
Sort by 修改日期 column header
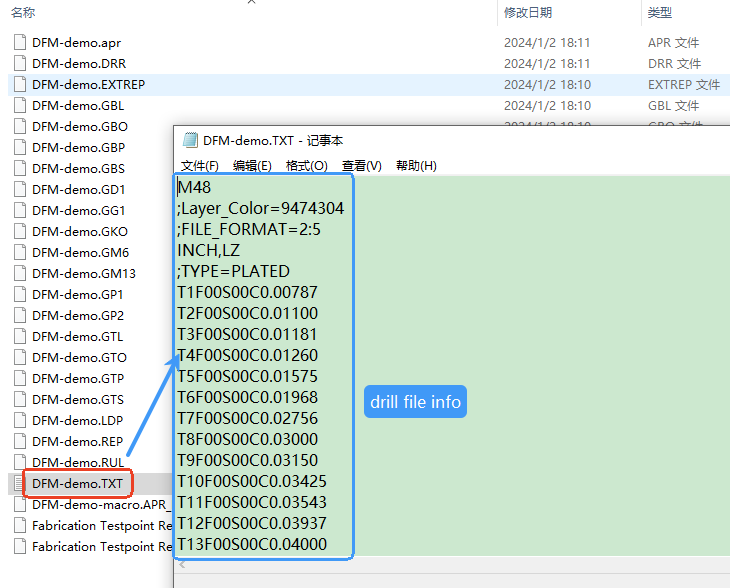[x=527, y=13]
